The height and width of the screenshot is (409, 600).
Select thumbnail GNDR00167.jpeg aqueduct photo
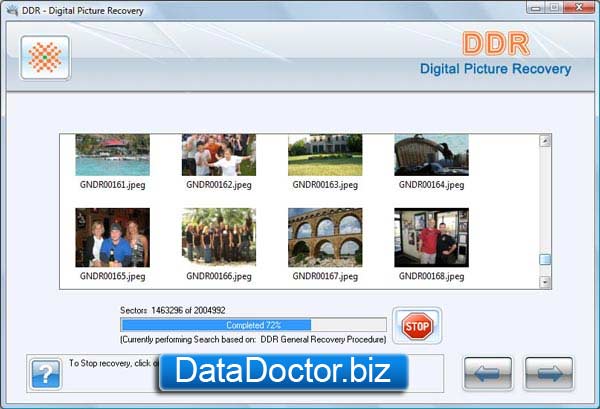tap(325, 238)
